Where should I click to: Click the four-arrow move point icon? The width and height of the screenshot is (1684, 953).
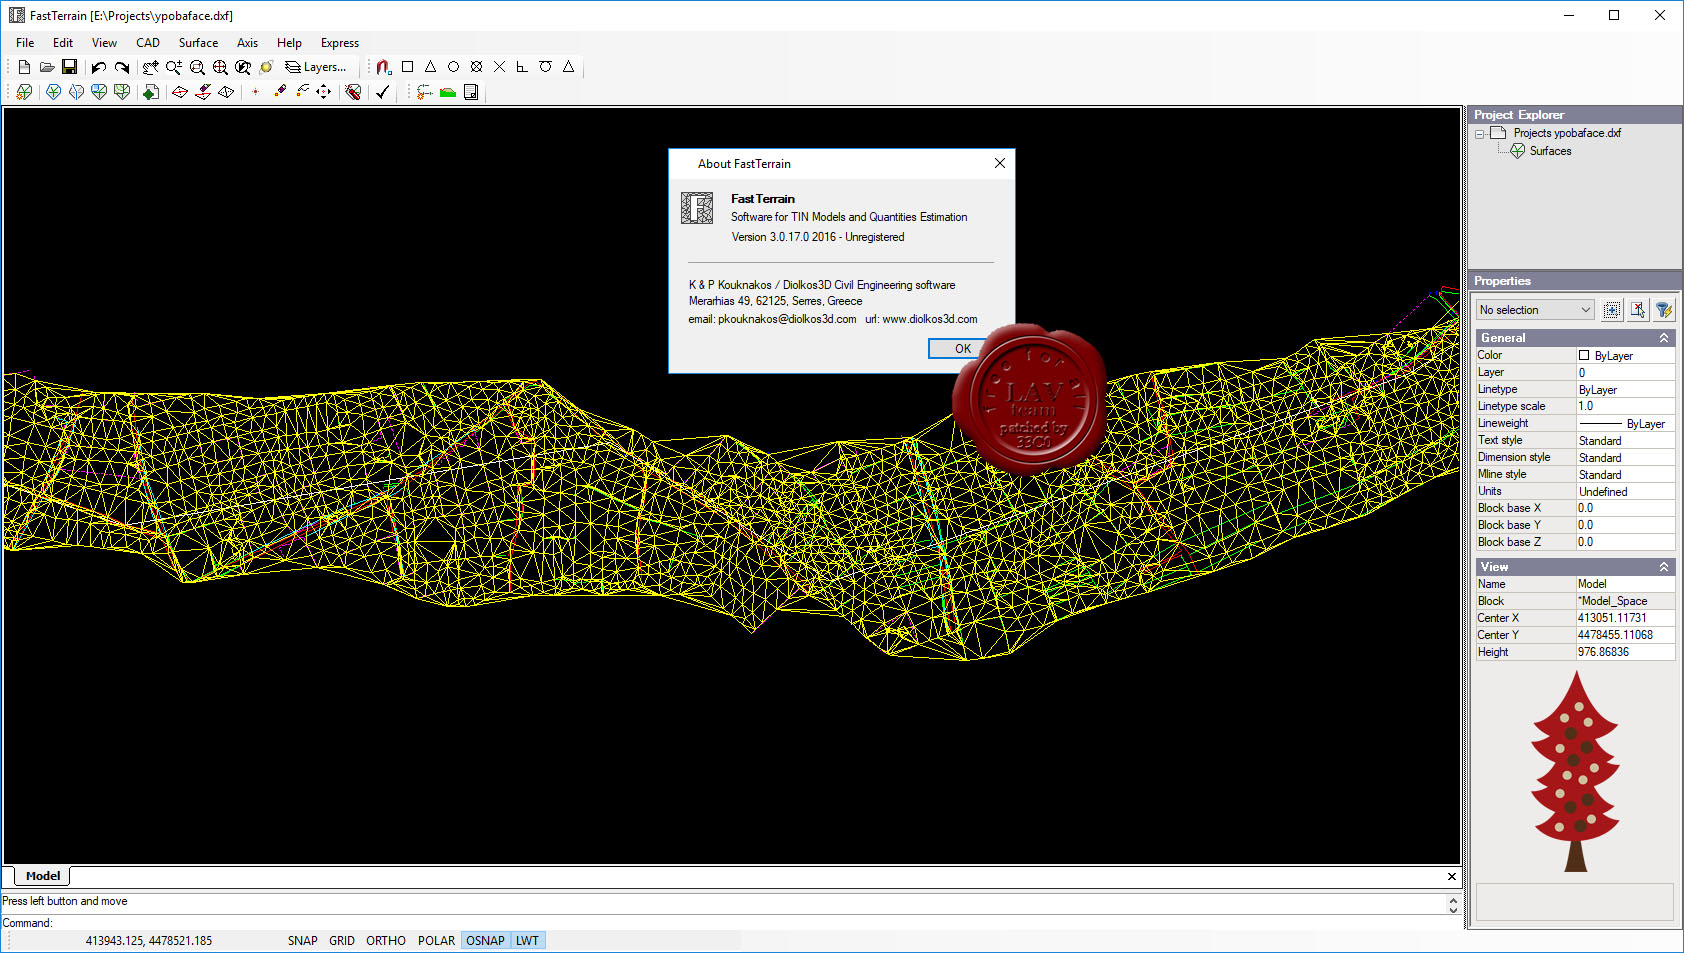coord(324,92)
